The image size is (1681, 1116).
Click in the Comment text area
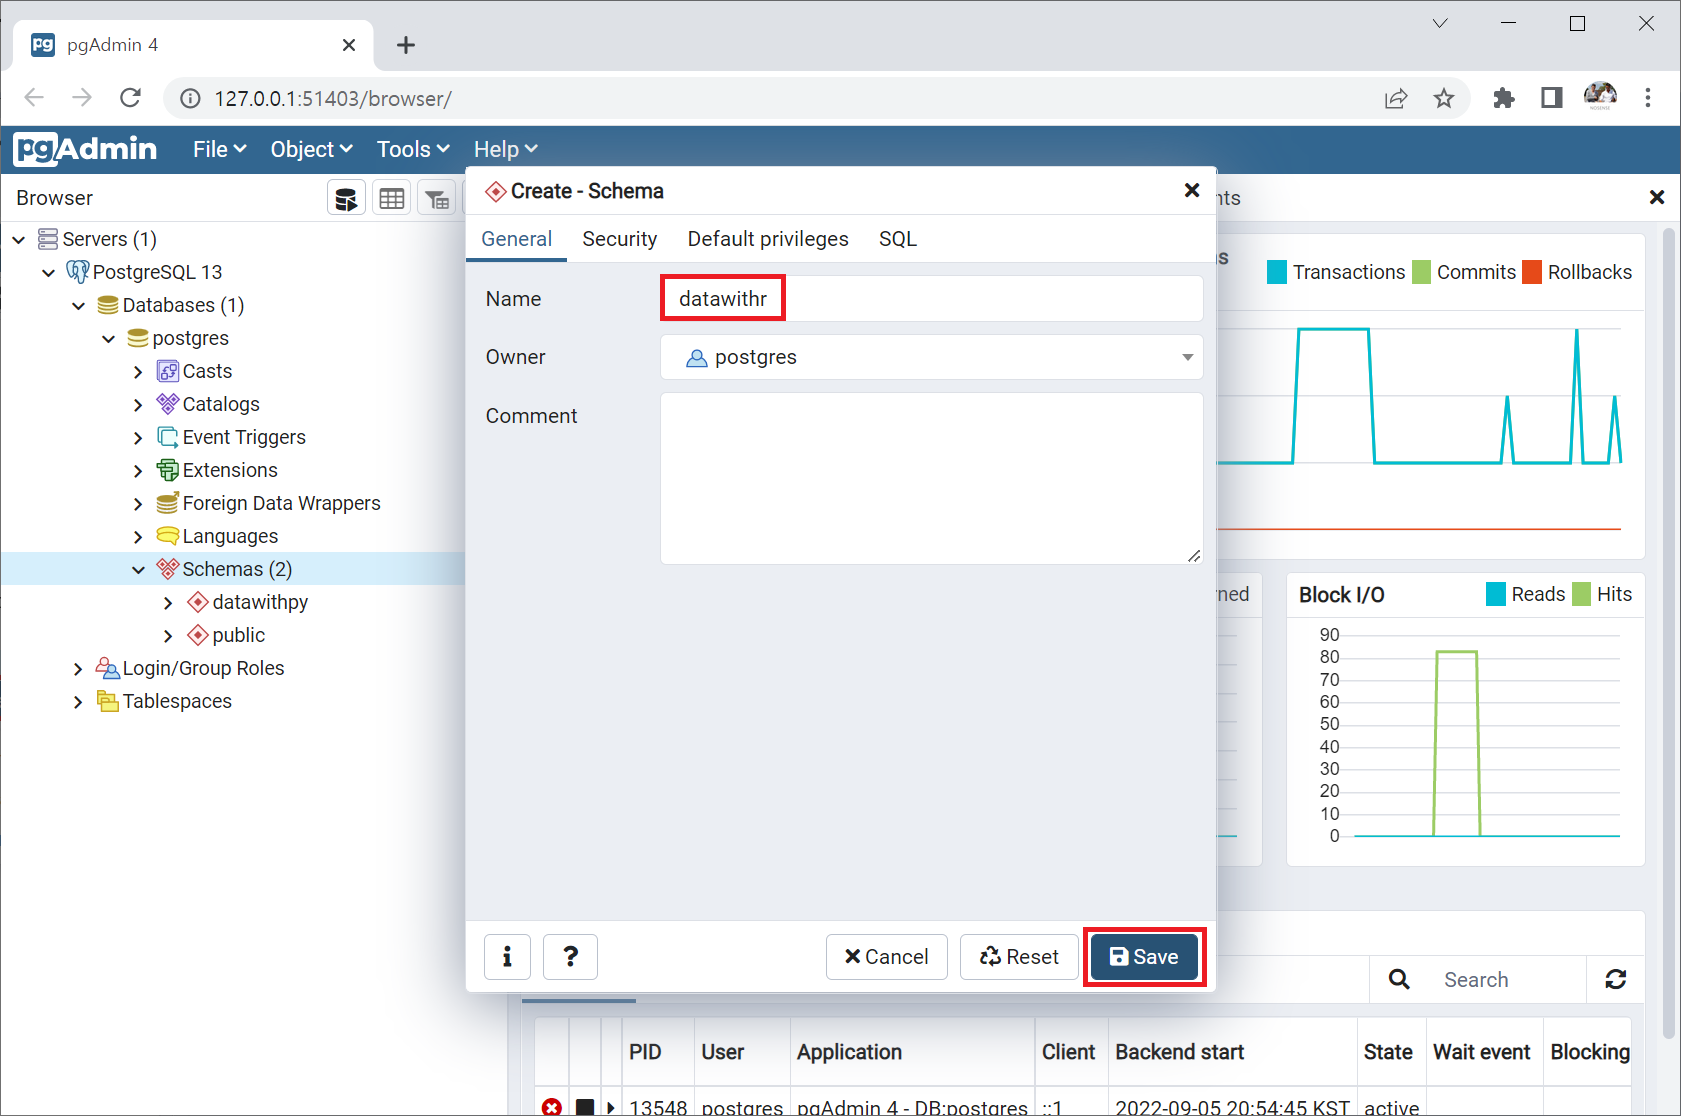(931, 478)
